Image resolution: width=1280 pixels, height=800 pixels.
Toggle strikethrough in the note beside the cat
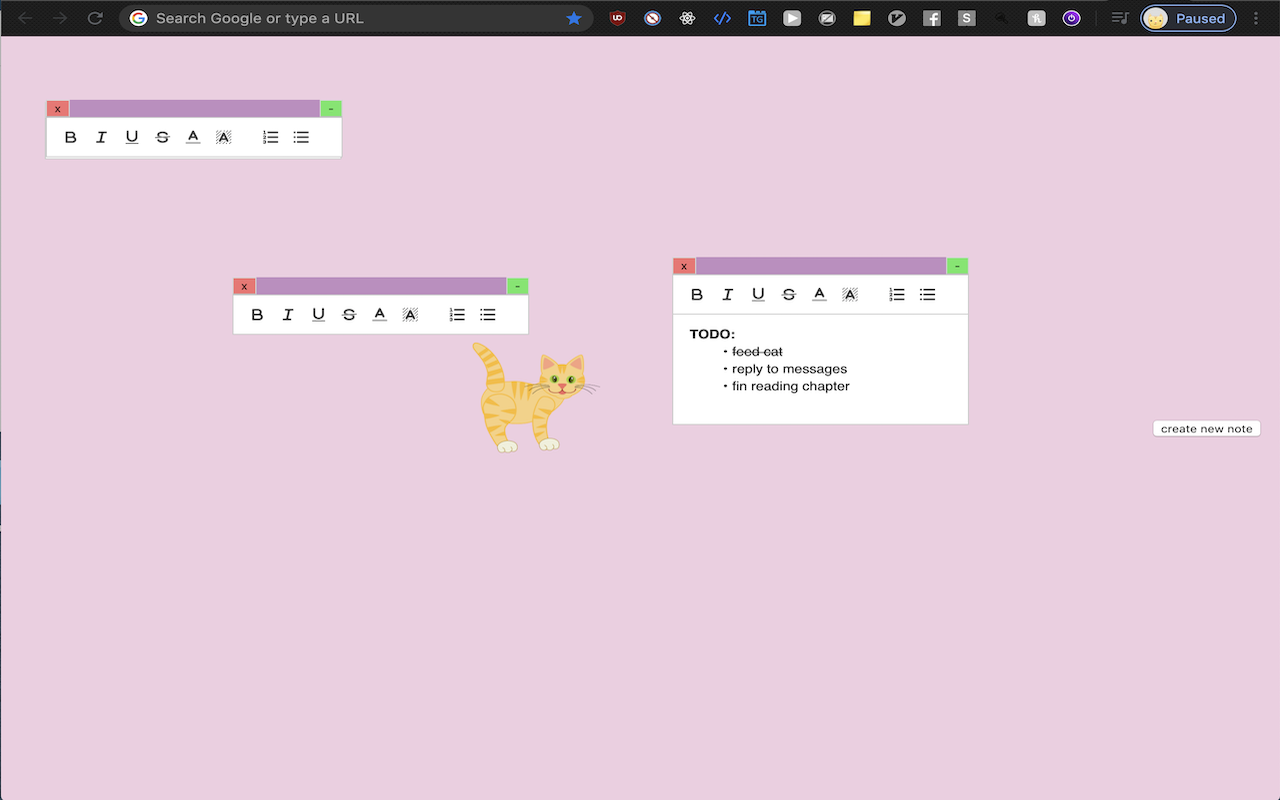pos(349,314)
